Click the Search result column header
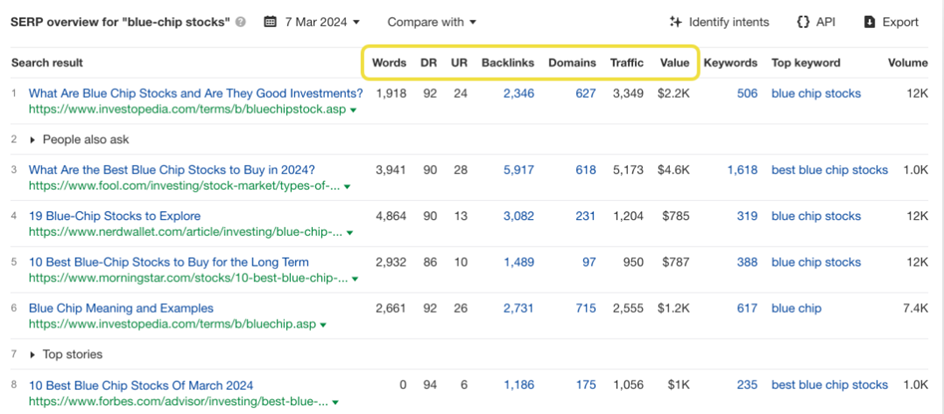This screenshot has width=944, height=414. pyautogui.click(x=47, y=63)
